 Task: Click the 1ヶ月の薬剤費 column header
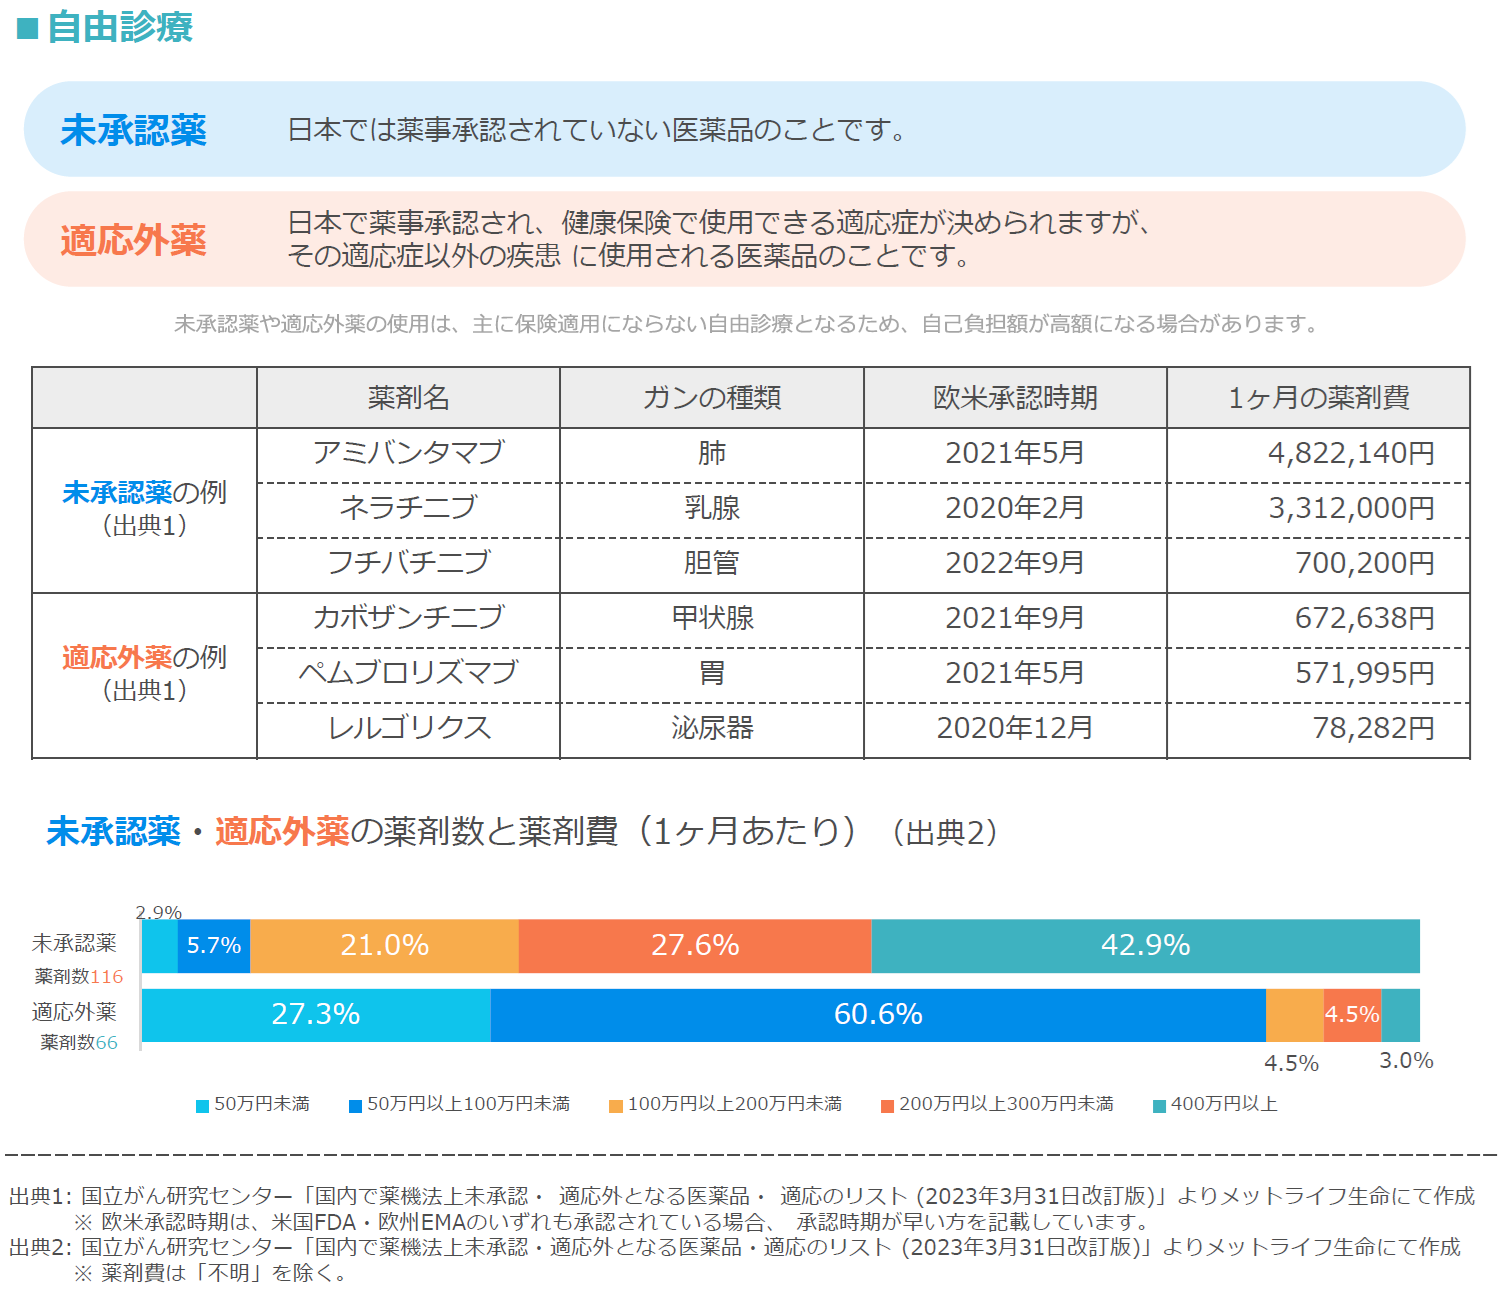1319,398
